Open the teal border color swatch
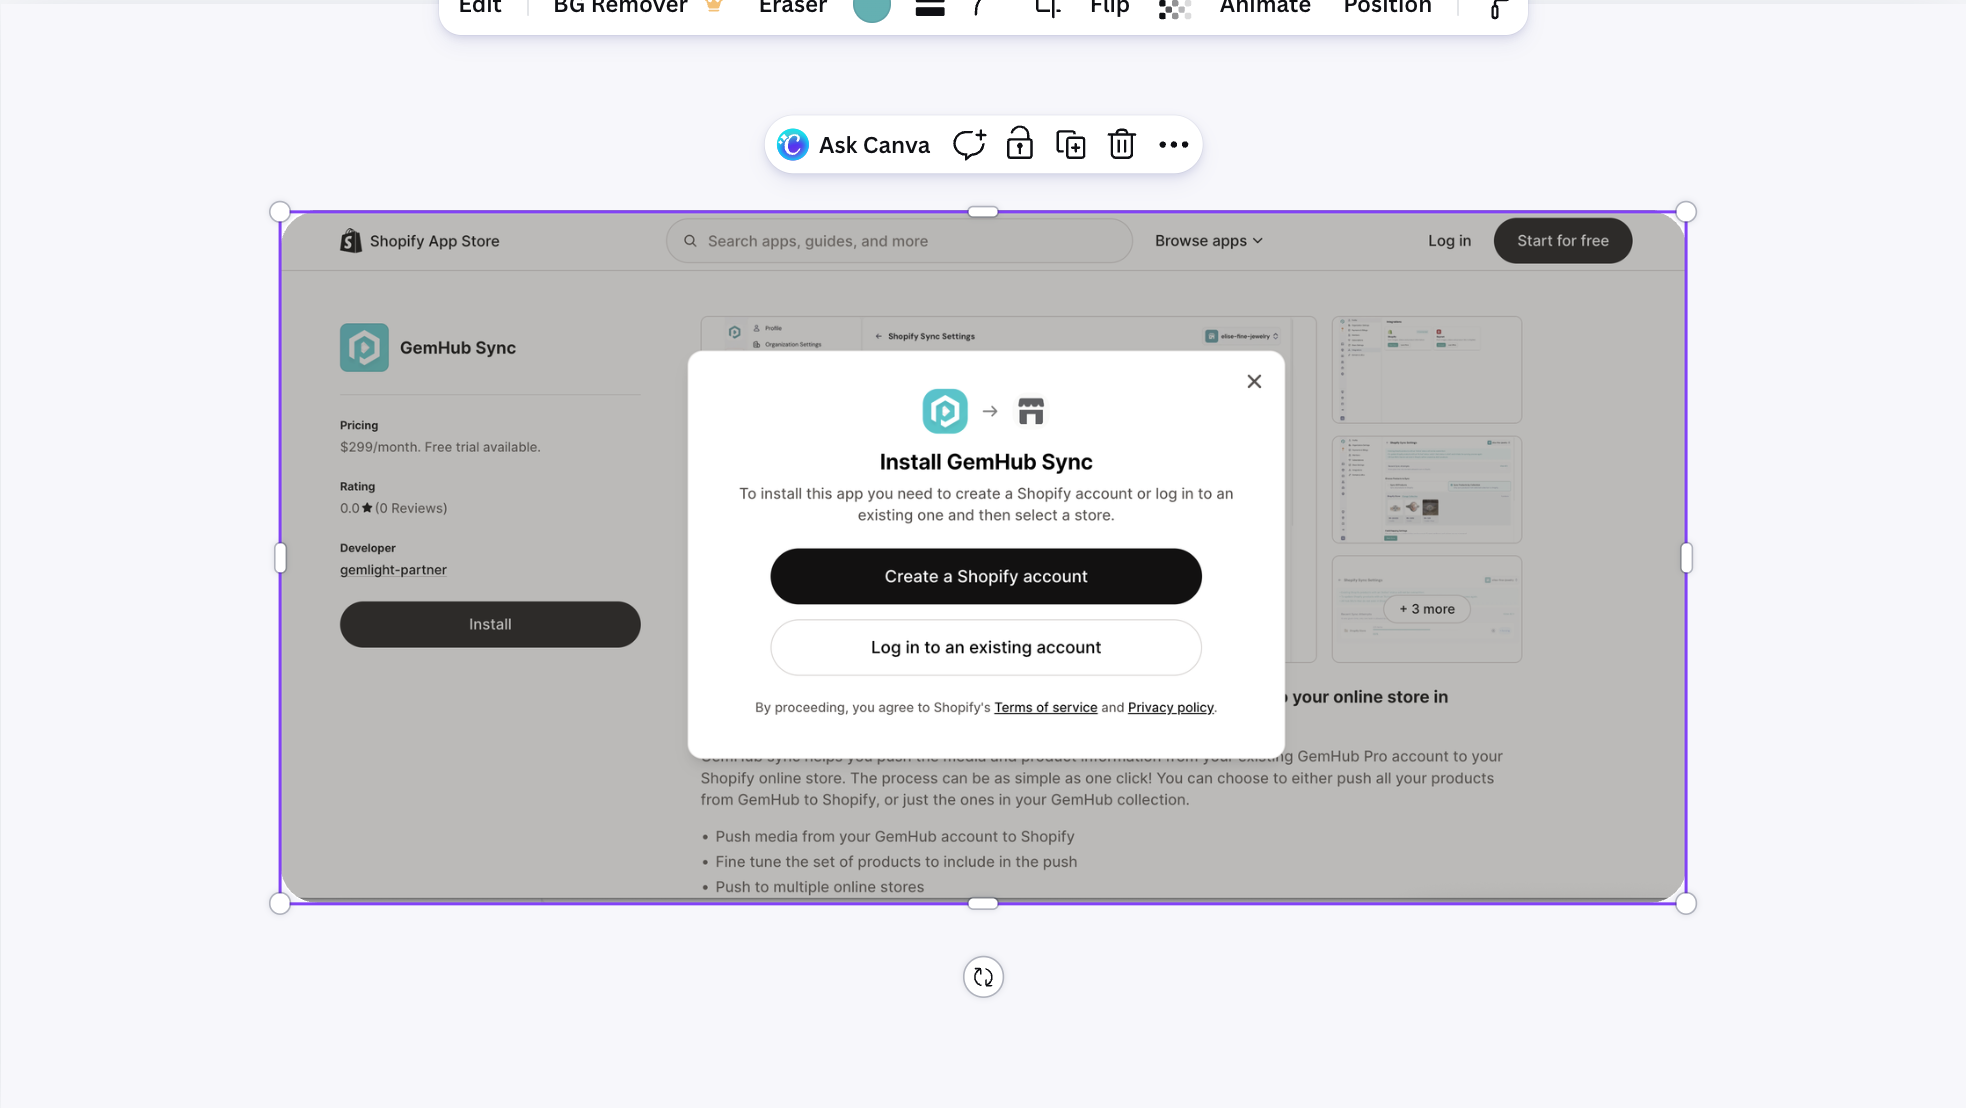 pos(872,9)
